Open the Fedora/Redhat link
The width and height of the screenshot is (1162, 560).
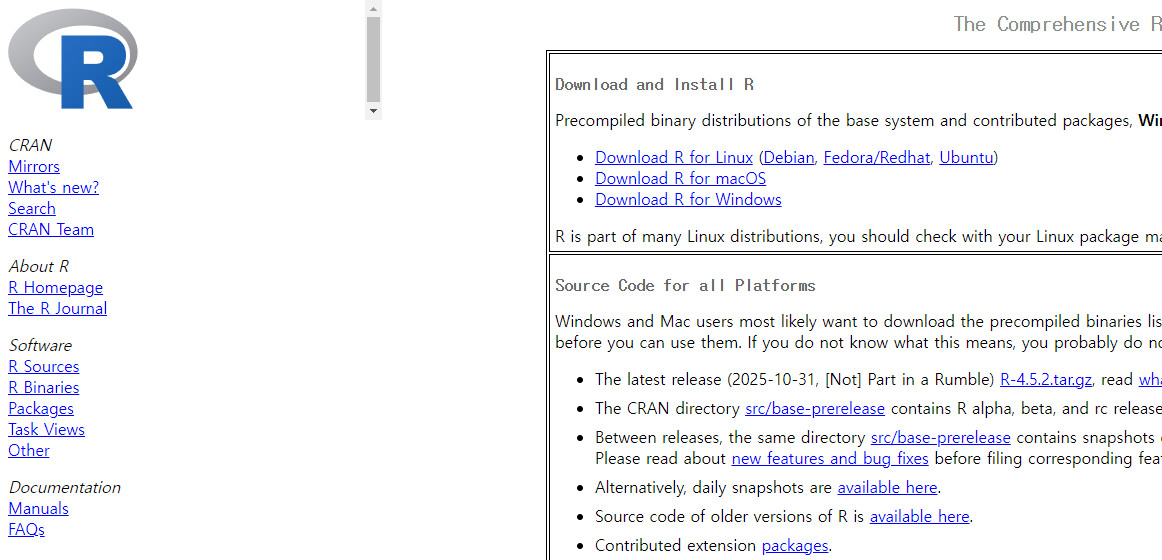pos(877,158)
